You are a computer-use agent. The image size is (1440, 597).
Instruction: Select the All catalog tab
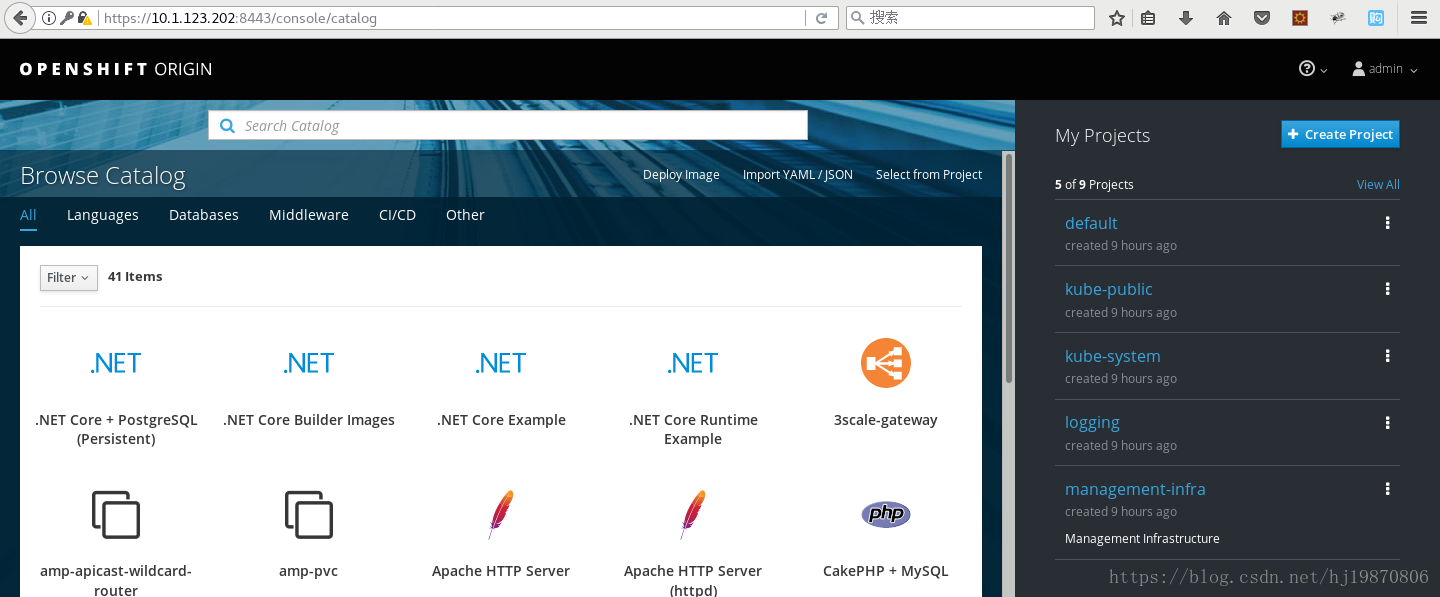[28, 215]
